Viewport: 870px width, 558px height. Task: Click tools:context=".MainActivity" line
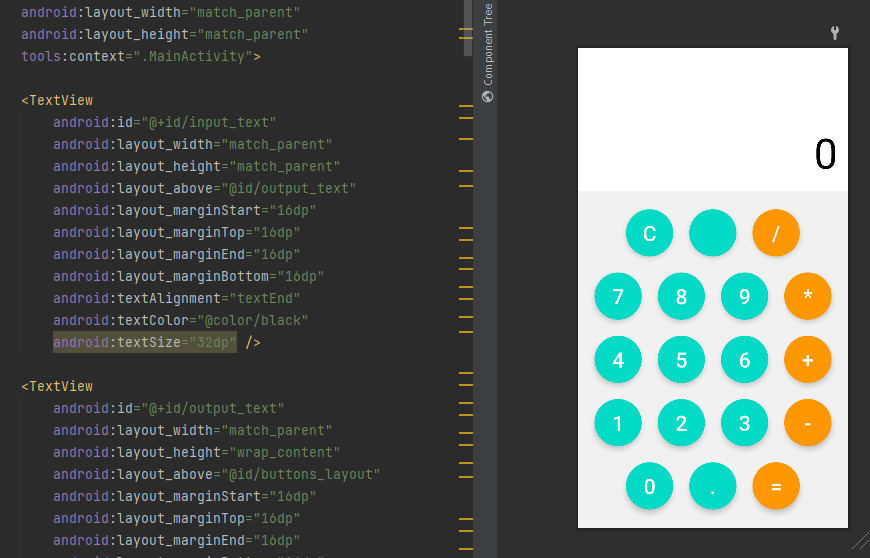140,57
